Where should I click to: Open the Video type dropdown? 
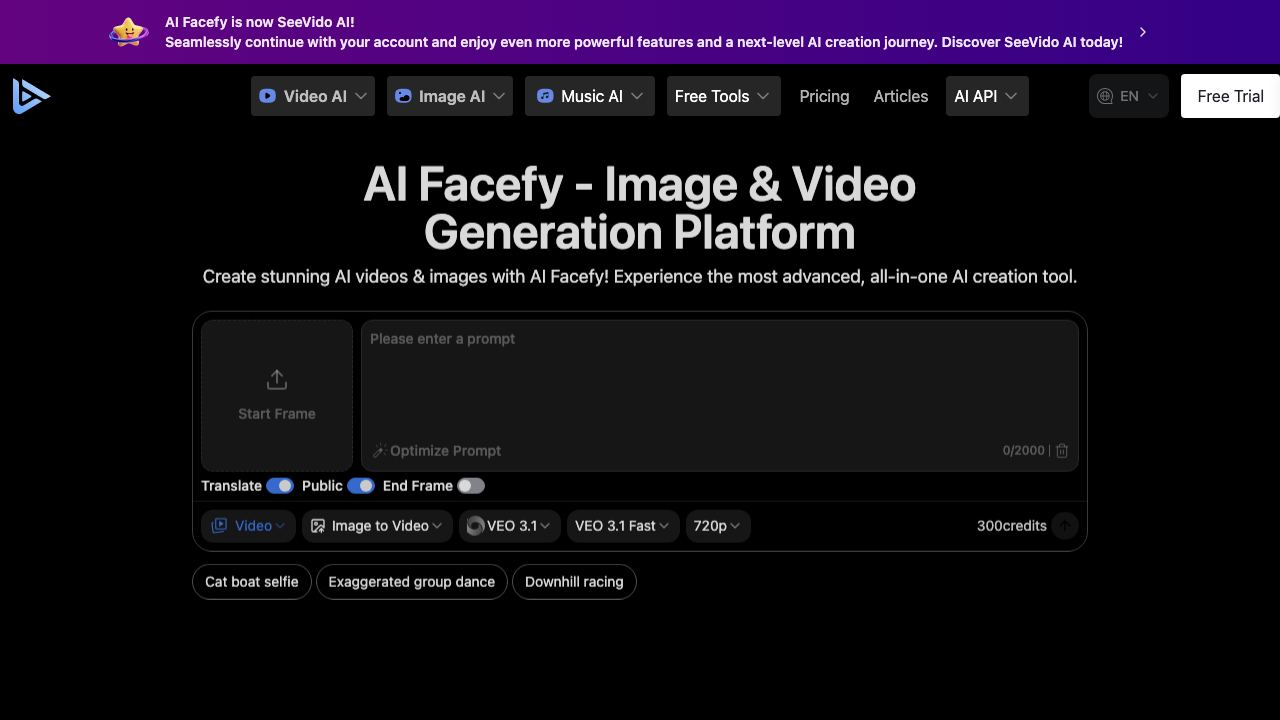tap(248, 526)
